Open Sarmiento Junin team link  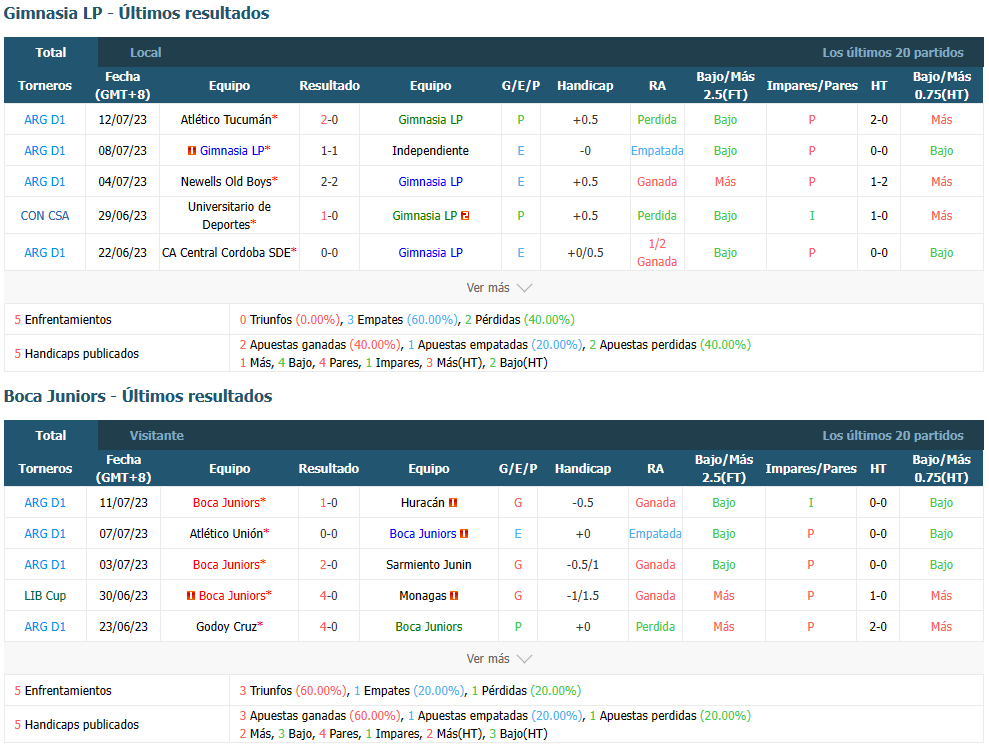pos(429,564)
